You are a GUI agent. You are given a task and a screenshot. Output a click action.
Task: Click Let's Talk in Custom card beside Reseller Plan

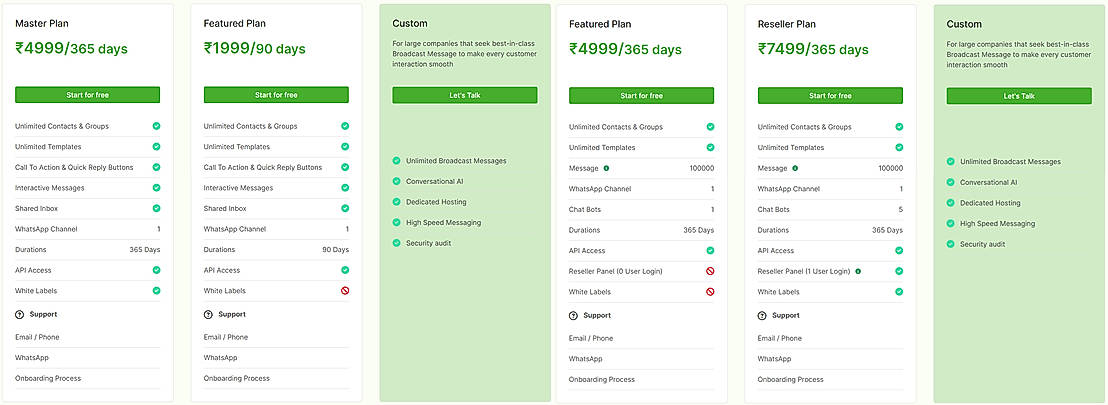[x=1019, y=96]
